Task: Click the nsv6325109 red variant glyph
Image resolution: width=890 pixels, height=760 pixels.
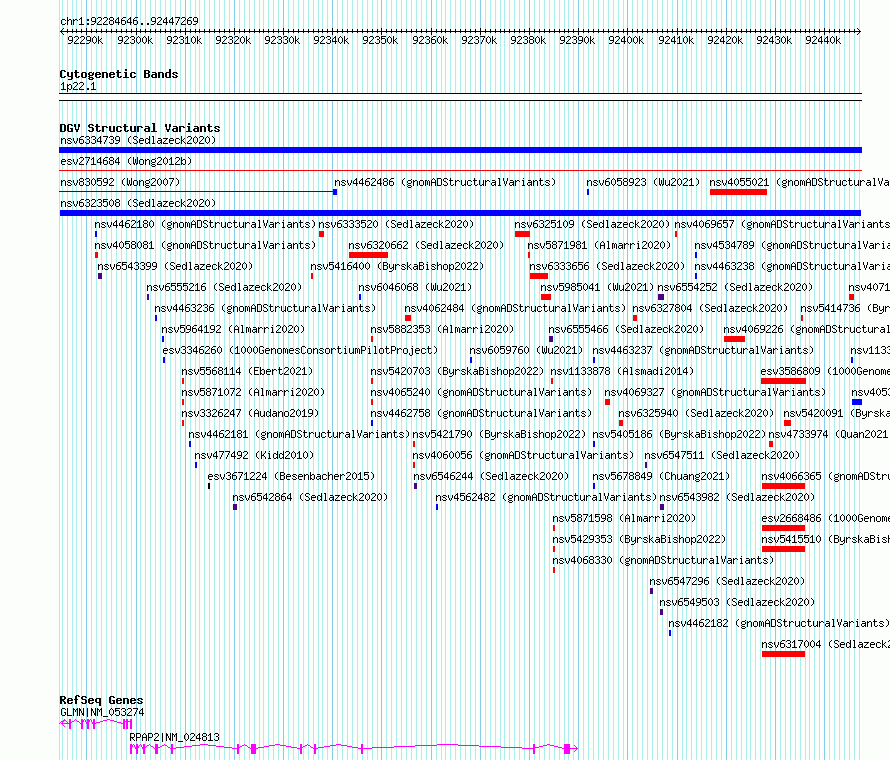Action: 522,234
